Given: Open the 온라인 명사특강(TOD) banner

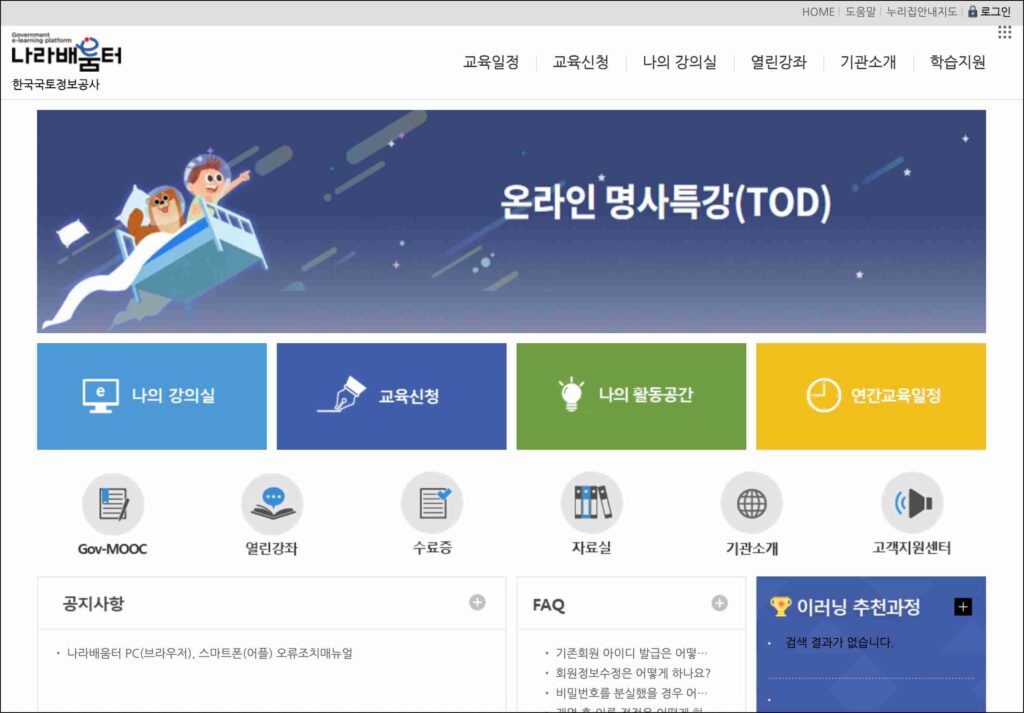Looking at the screenshot, I should coord(511,221).
